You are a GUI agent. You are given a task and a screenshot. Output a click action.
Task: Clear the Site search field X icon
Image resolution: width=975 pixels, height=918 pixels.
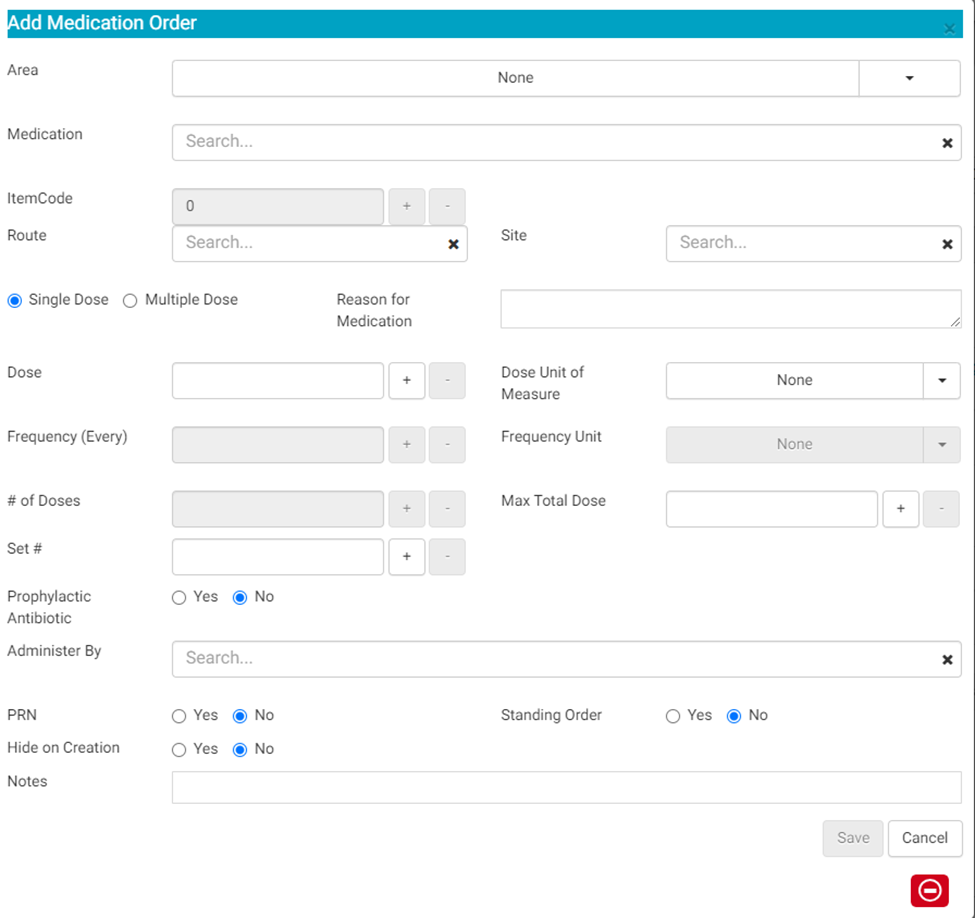947,244
